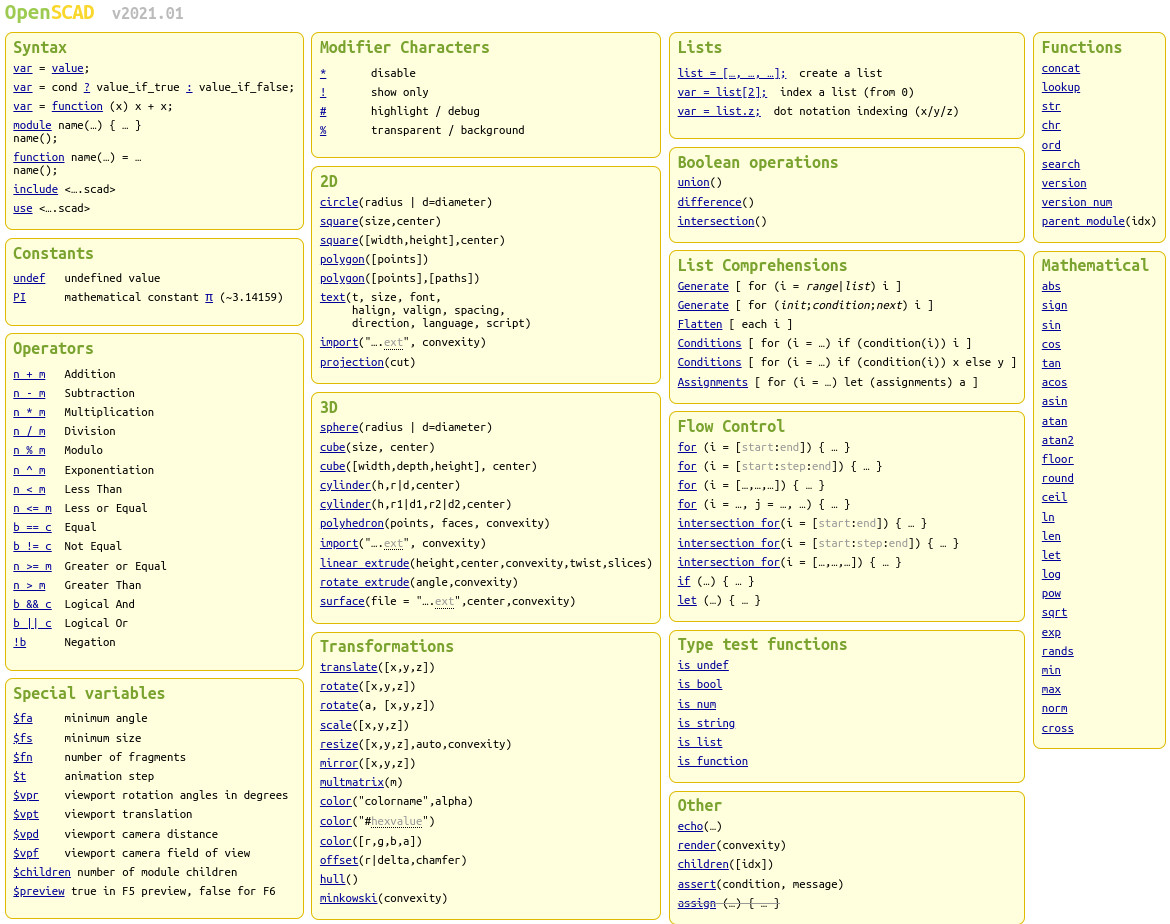1170x924 pixels.
Task: Click the 'translate' transformation link
Action: [348, 668]
